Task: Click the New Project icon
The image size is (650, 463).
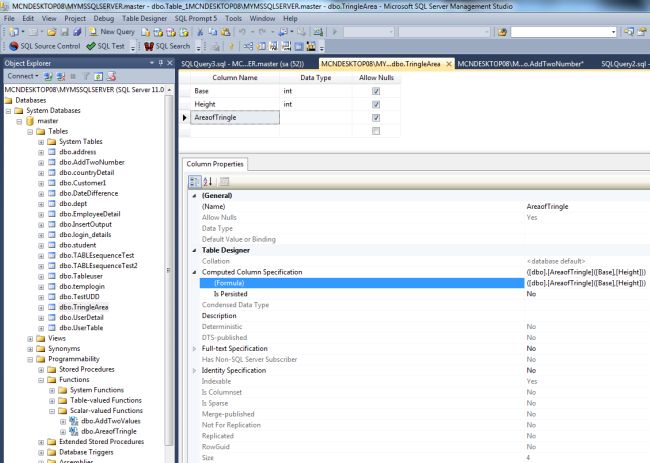Action: tap(14, 32)
